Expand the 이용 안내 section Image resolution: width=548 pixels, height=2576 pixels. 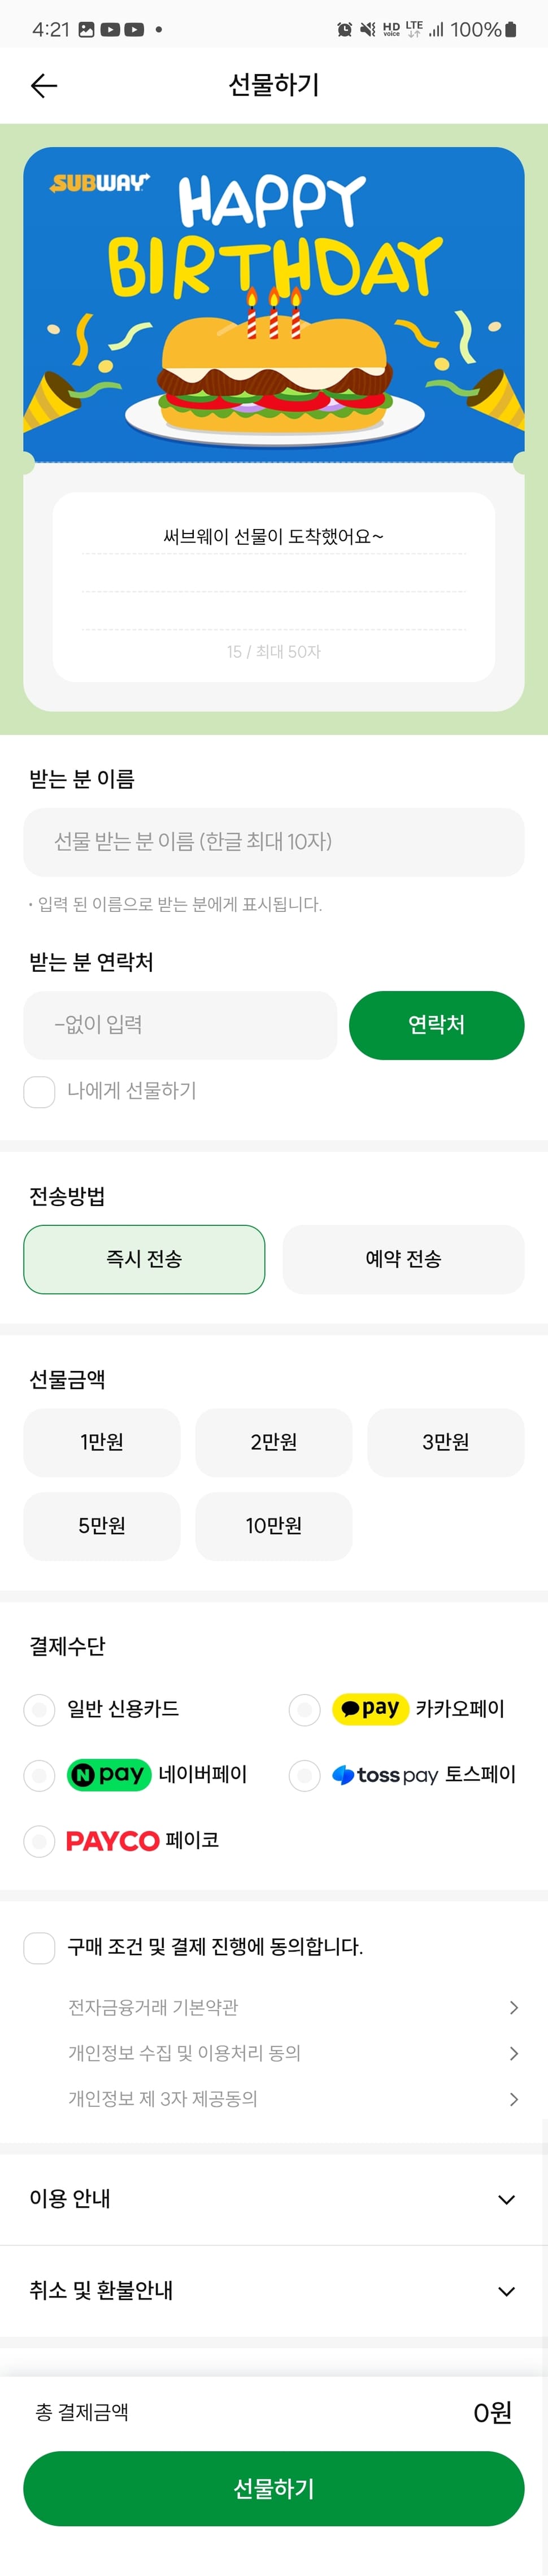pyautogui.click(x=274, y=2198)
